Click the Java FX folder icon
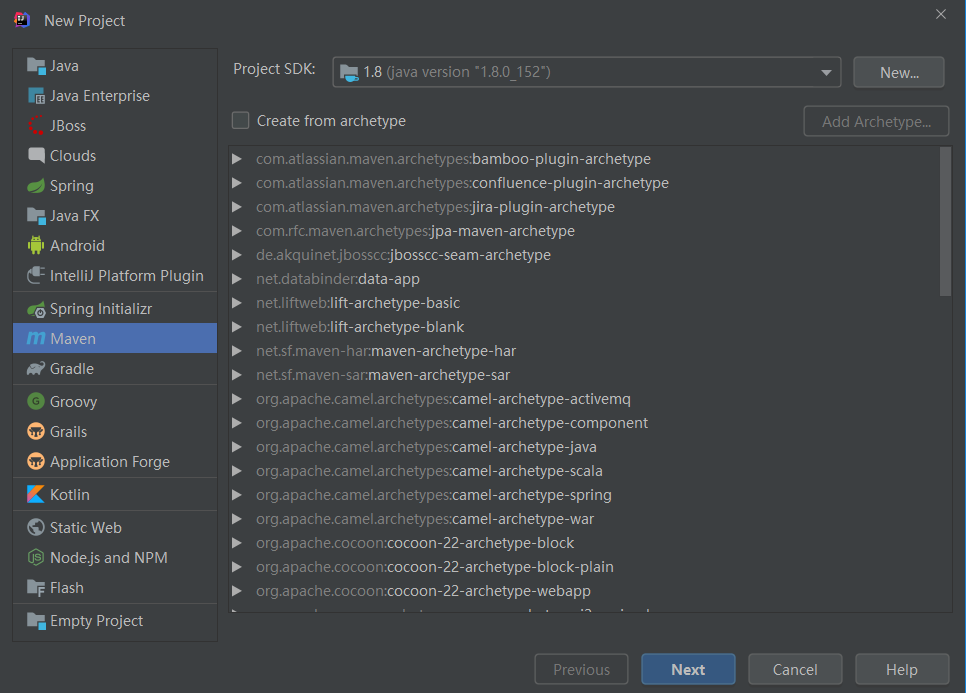The height and width of the screenshot is (693, 966). (36, 216)
